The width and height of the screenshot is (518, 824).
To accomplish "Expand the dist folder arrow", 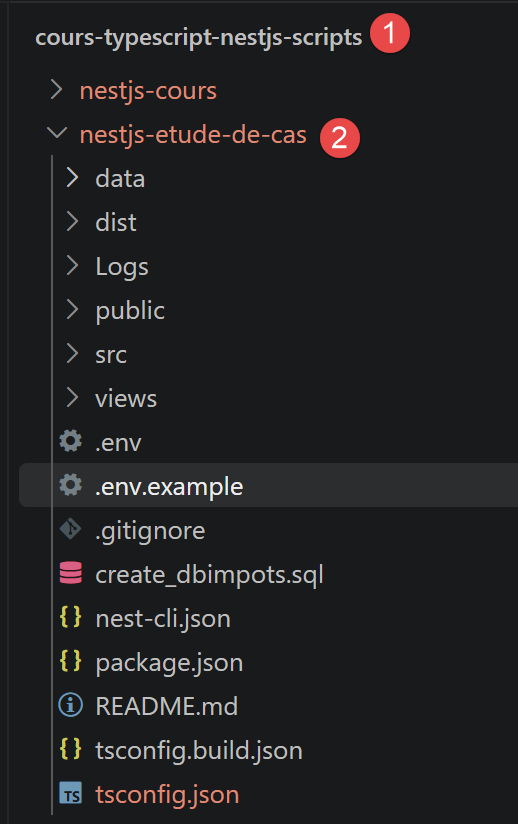I will [72, 221].
